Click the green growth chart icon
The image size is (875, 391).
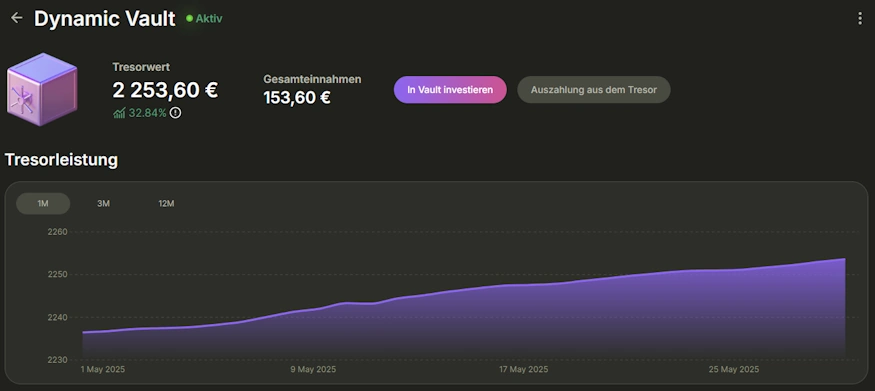pyautogui.click(x=119, y=113)
